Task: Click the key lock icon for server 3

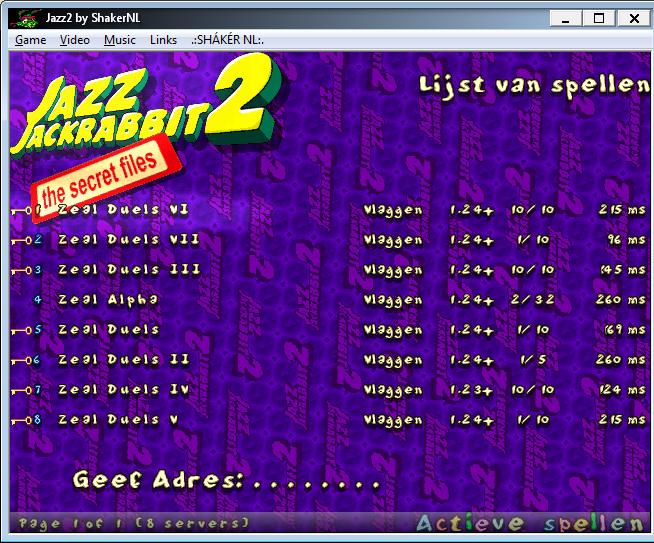Action: (21, 271)
